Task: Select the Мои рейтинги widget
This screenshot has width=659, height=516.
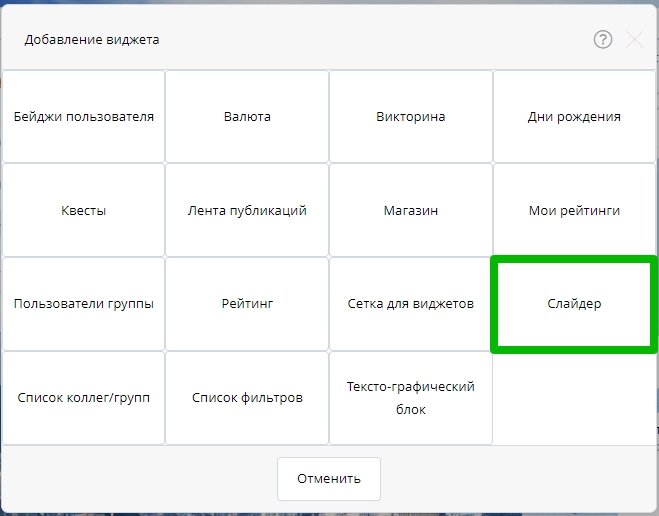Action: pos(574,210)
